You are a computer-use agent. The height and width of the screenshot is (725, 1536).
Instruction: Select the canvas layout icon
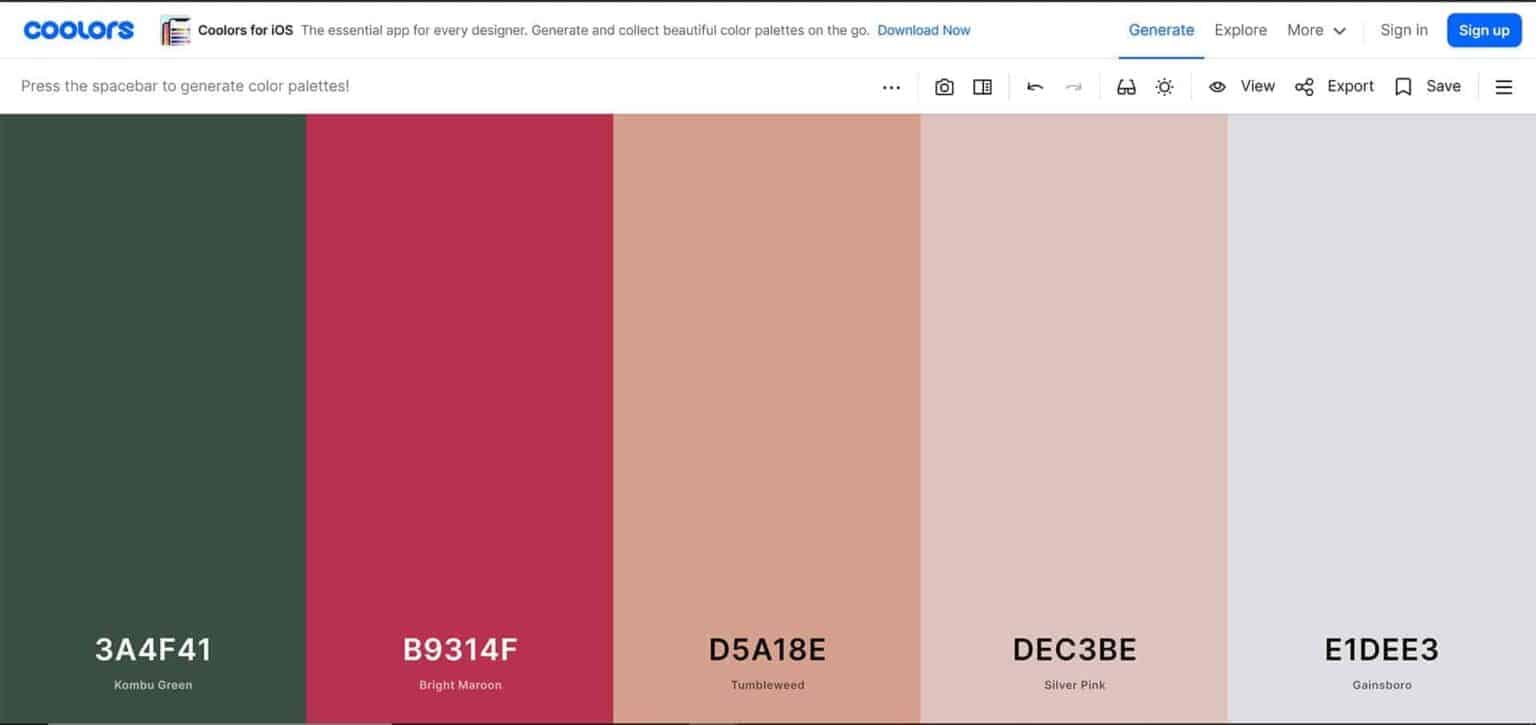click(x=982, y=87)
